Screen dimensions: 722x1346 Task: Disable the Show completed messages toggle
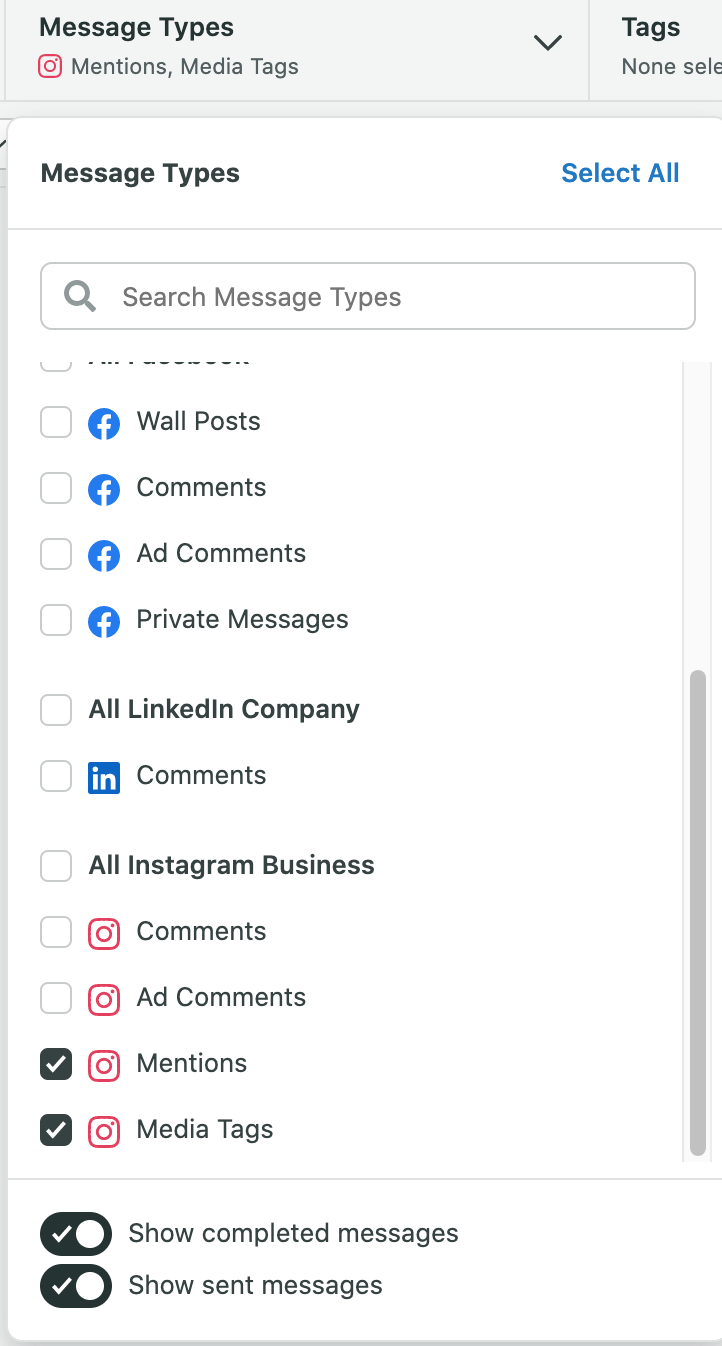point(76,1234)
